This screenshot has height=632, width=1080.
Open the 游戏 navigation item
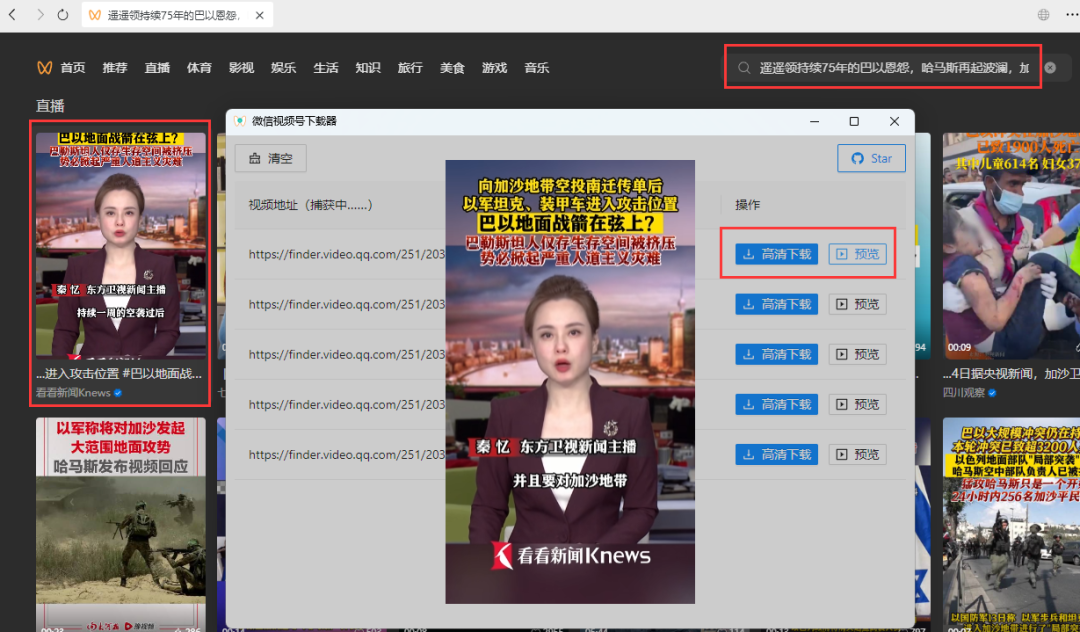(495, 67)
